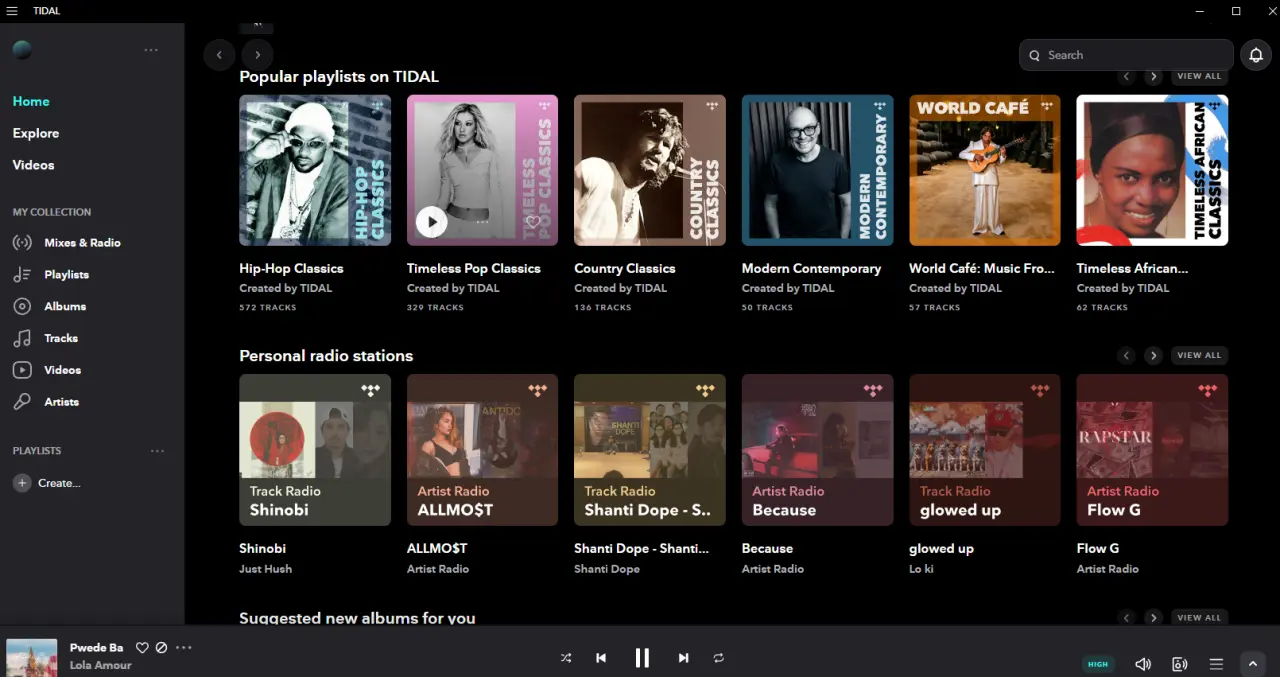Show previous personal radio stations arrow
This screenshot has height=677, width=1280.
(1127, 355)
